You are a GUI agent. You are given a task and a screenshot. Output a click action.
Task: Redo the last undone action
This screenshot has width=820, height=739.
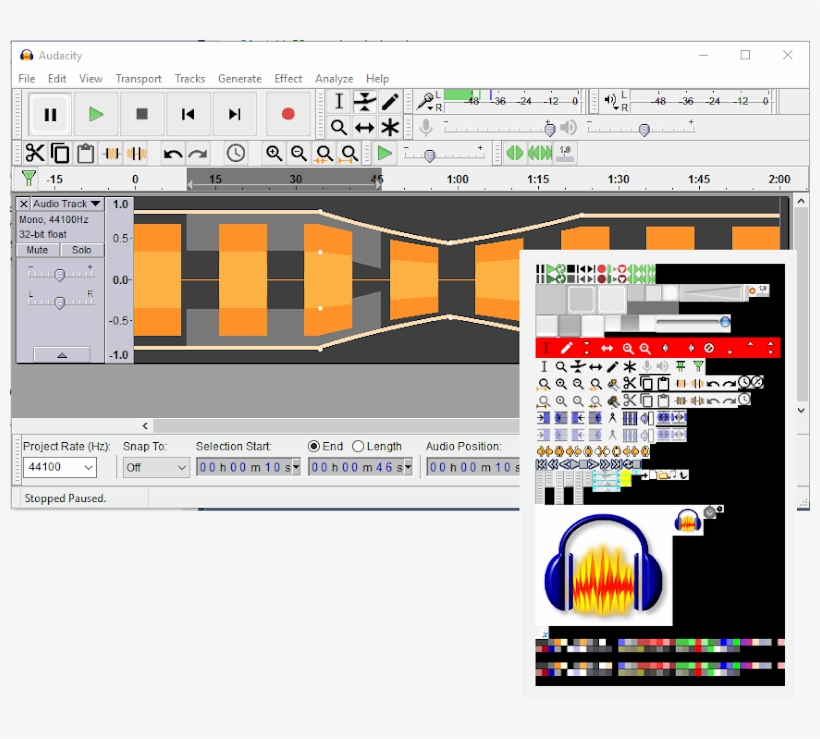point(198,153)
